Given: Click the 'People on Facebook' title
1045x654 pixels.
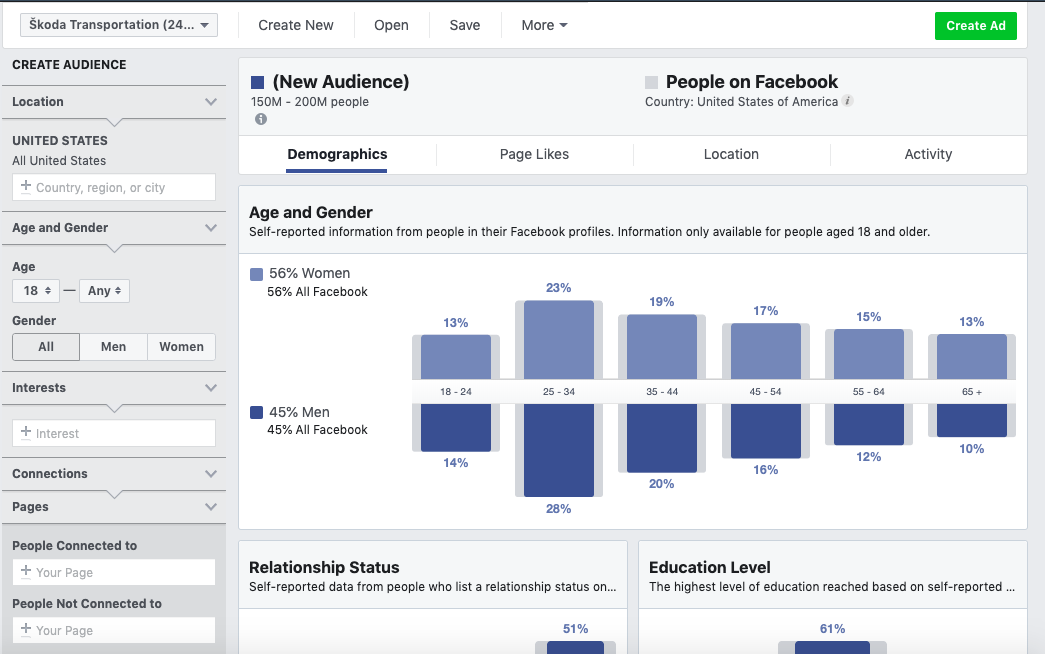Looking at the screenshot, I should [x=752, y=82].
